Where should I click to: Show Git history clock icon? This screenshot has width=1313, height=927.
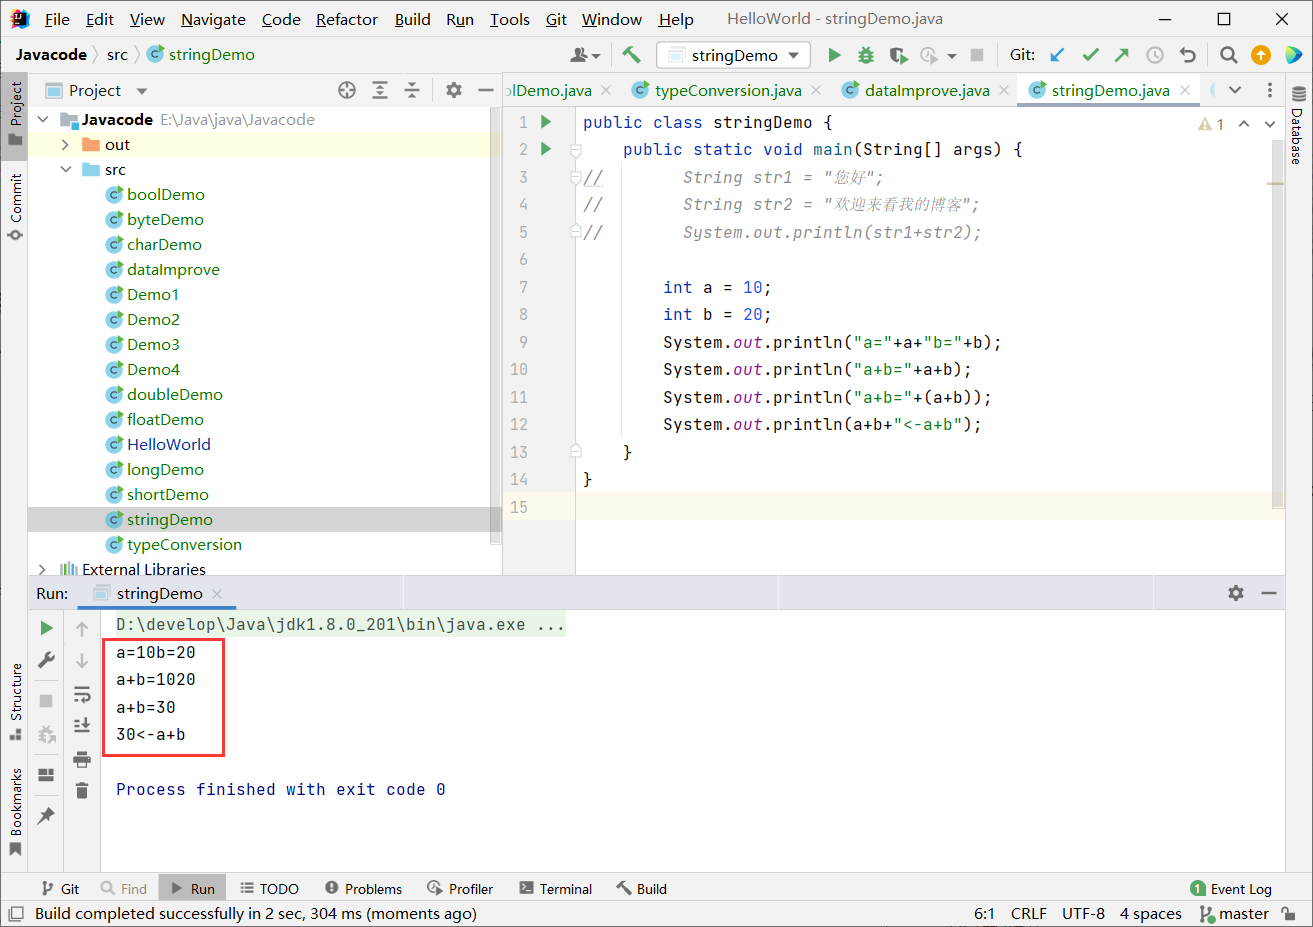tap(1155, 55)
